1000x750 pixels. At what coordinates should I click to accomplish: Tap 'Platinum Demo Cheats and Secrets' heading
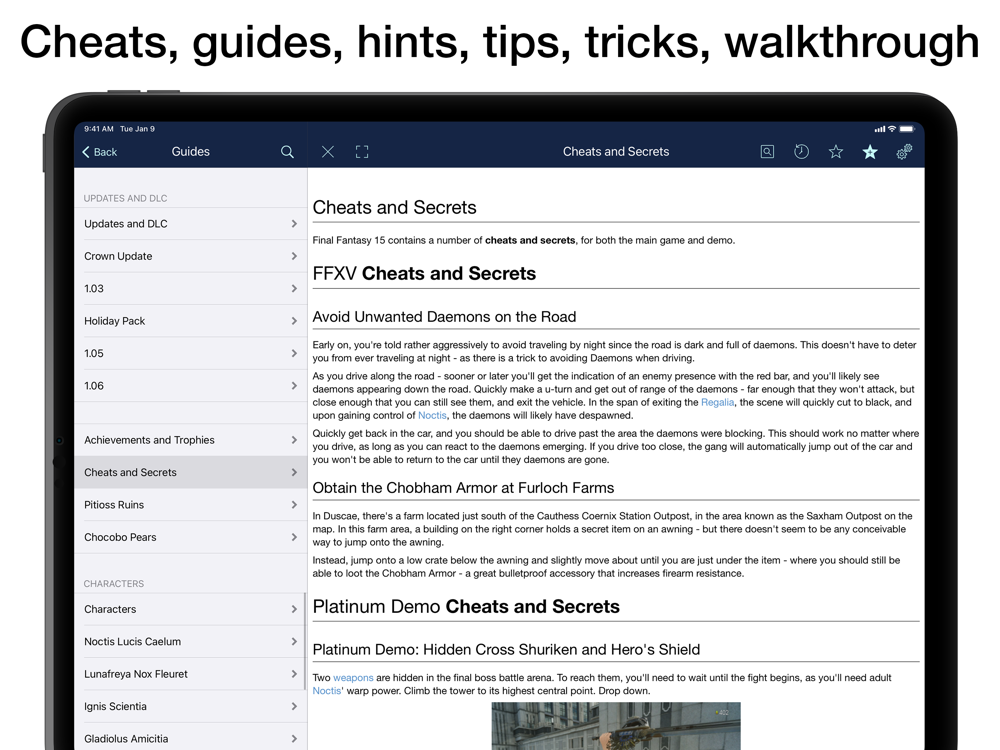point(466,607)
